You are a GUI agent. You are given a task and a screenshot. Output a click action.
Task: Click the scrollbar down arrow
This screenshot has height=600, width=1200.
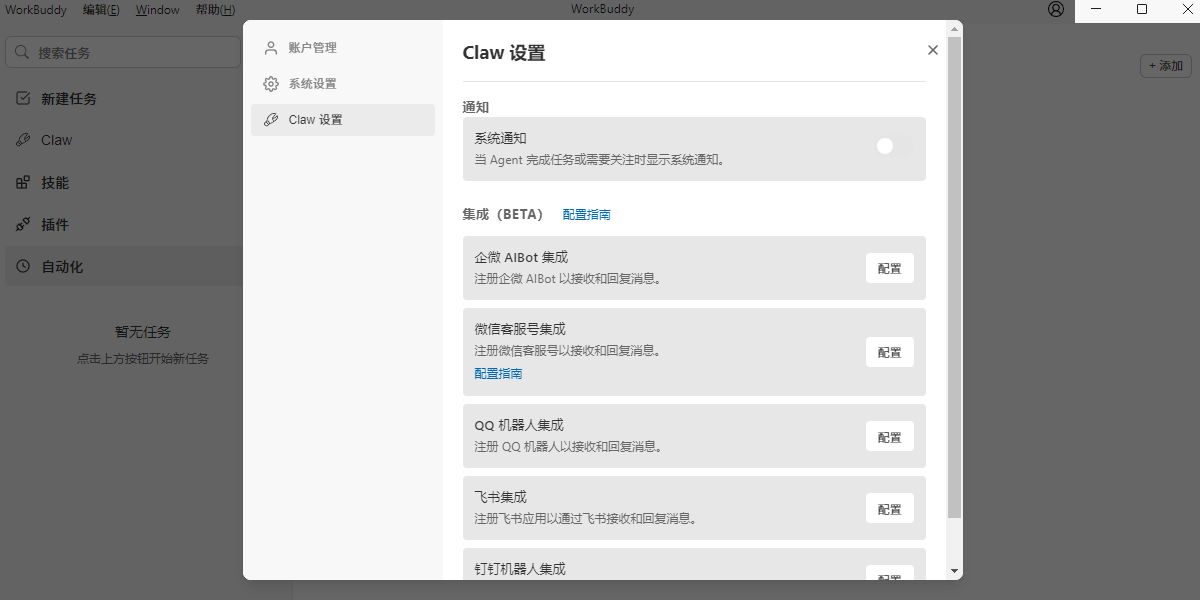(952, 572)
